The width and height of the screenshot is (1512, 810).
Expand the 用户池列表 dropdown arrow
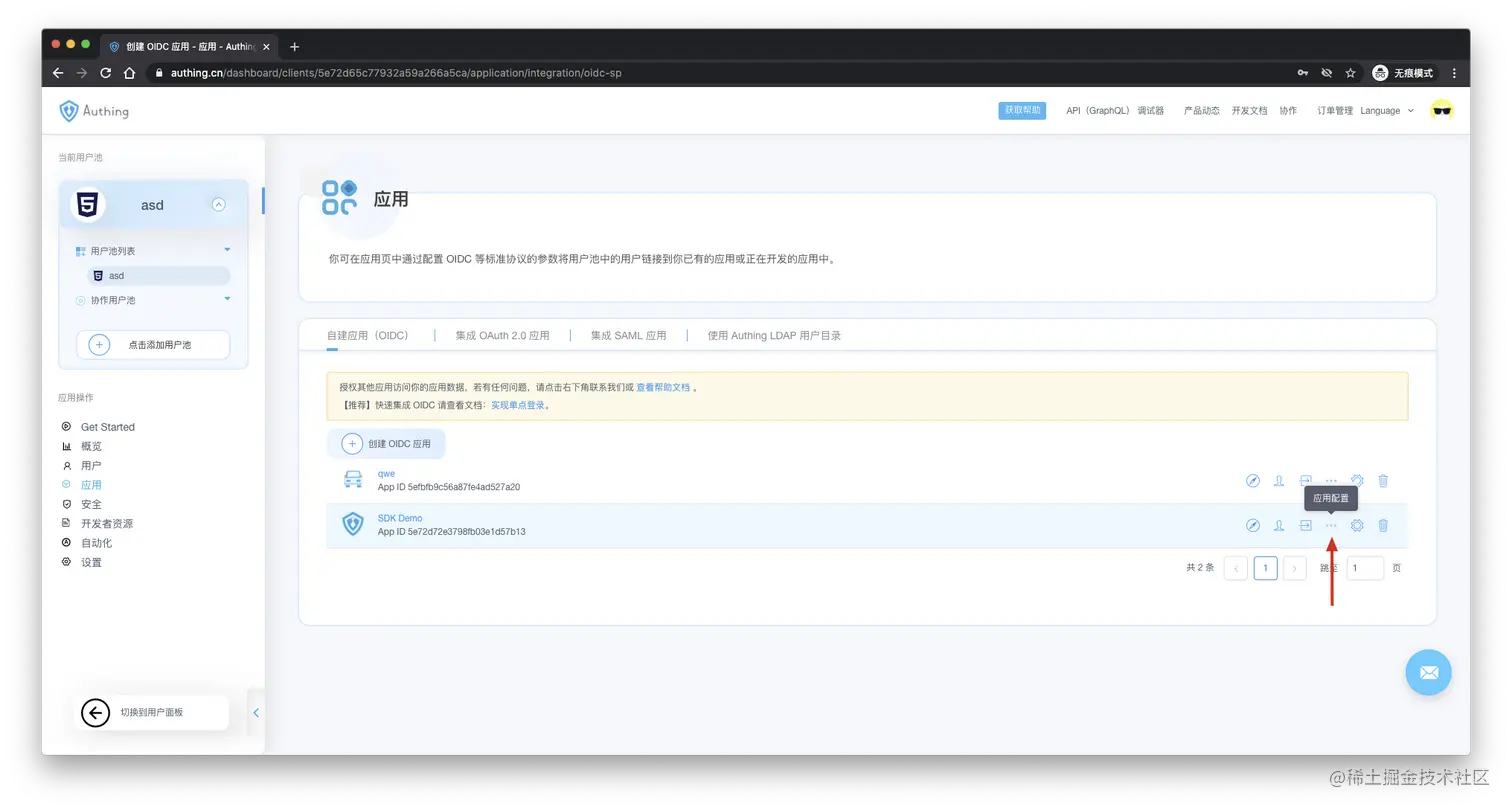tap(227, 249)
